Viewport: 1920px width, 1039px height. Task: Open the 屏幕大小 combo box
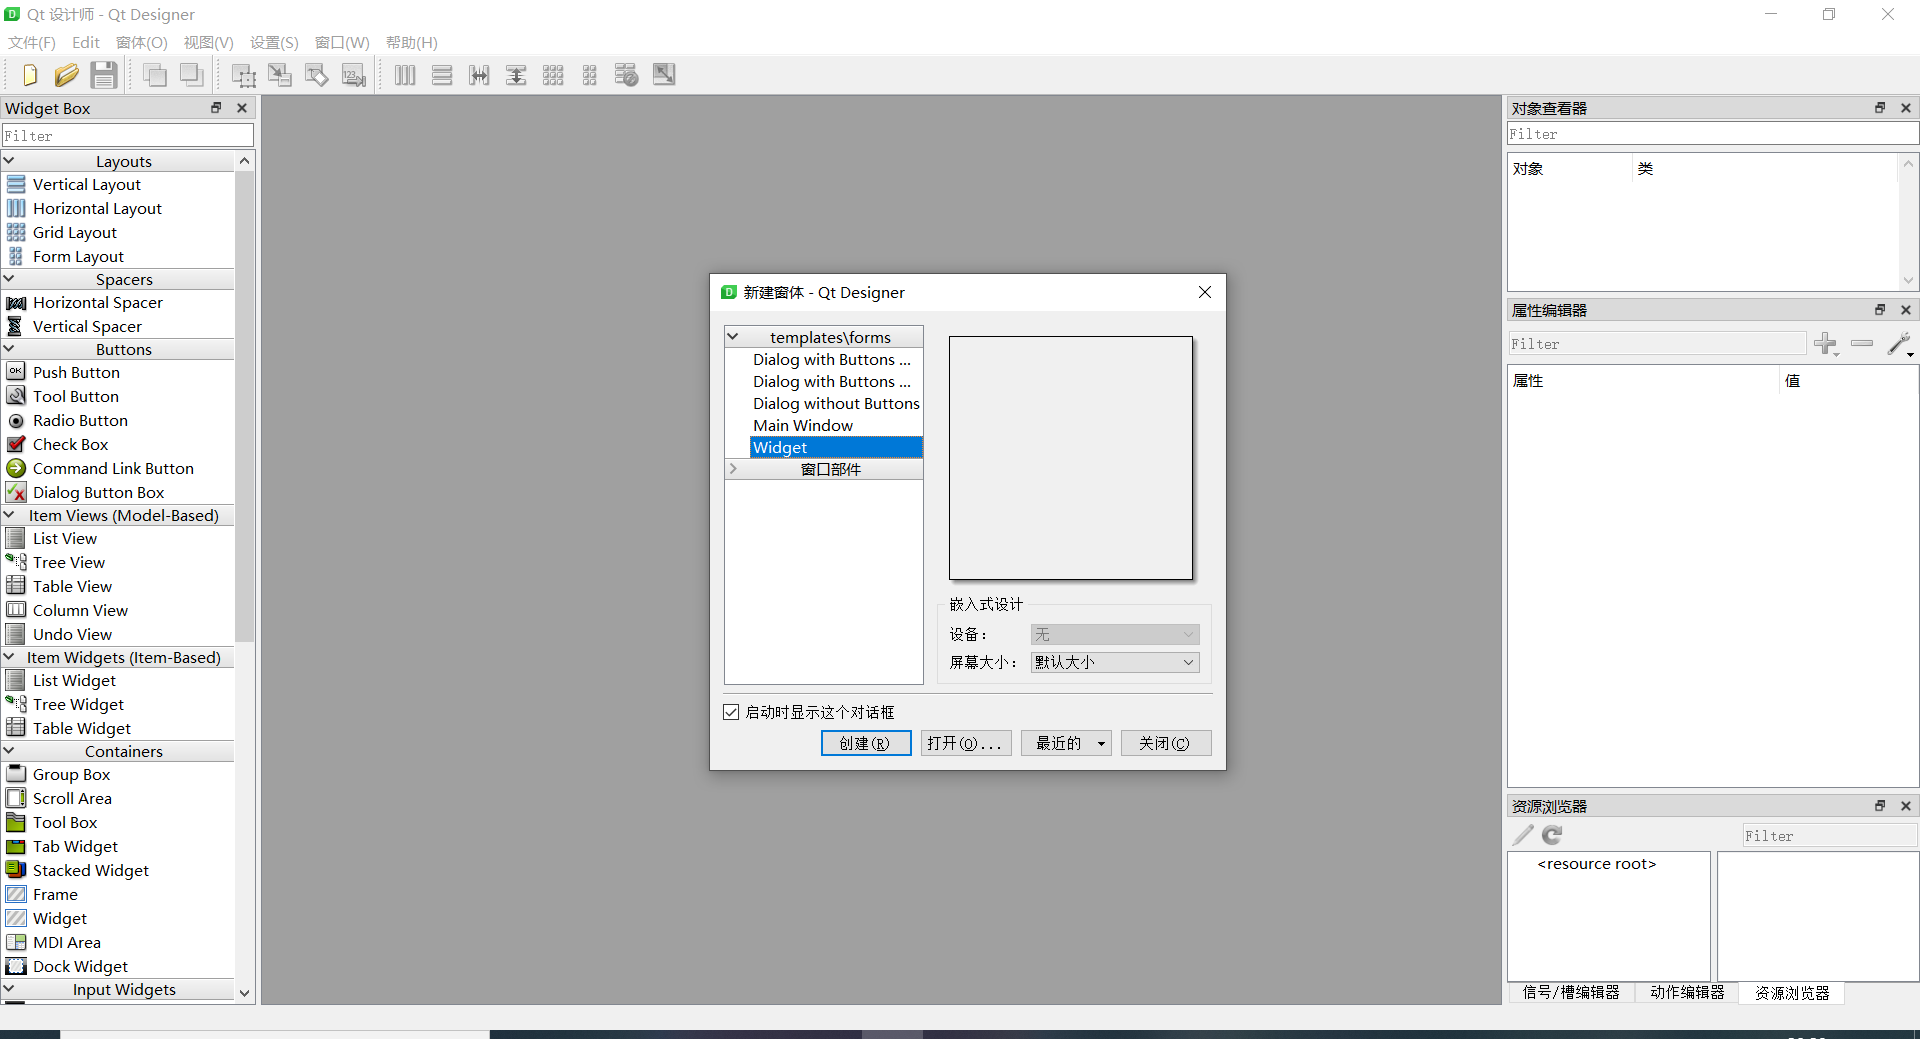(x=1115, y=662)
